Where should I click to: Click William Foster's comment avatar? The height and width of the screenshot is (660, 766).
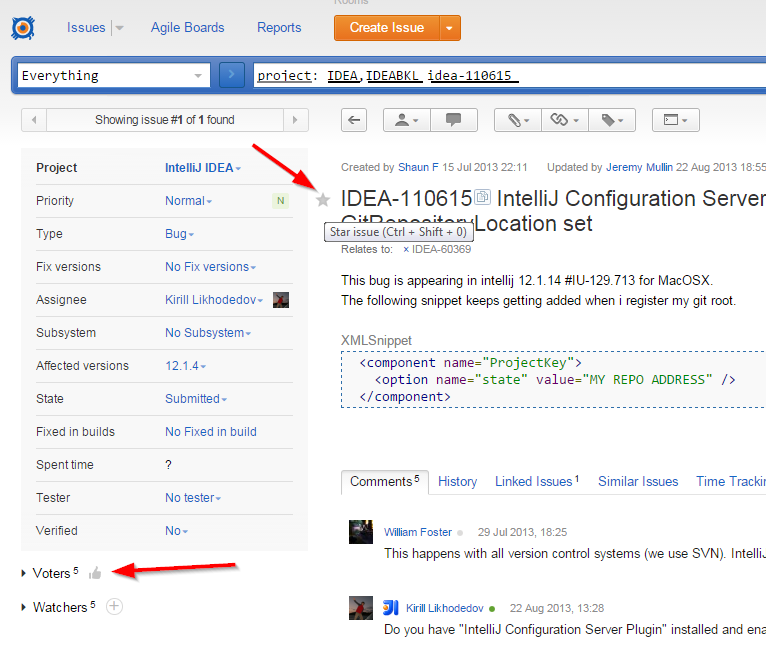click(x=361, y=532)
